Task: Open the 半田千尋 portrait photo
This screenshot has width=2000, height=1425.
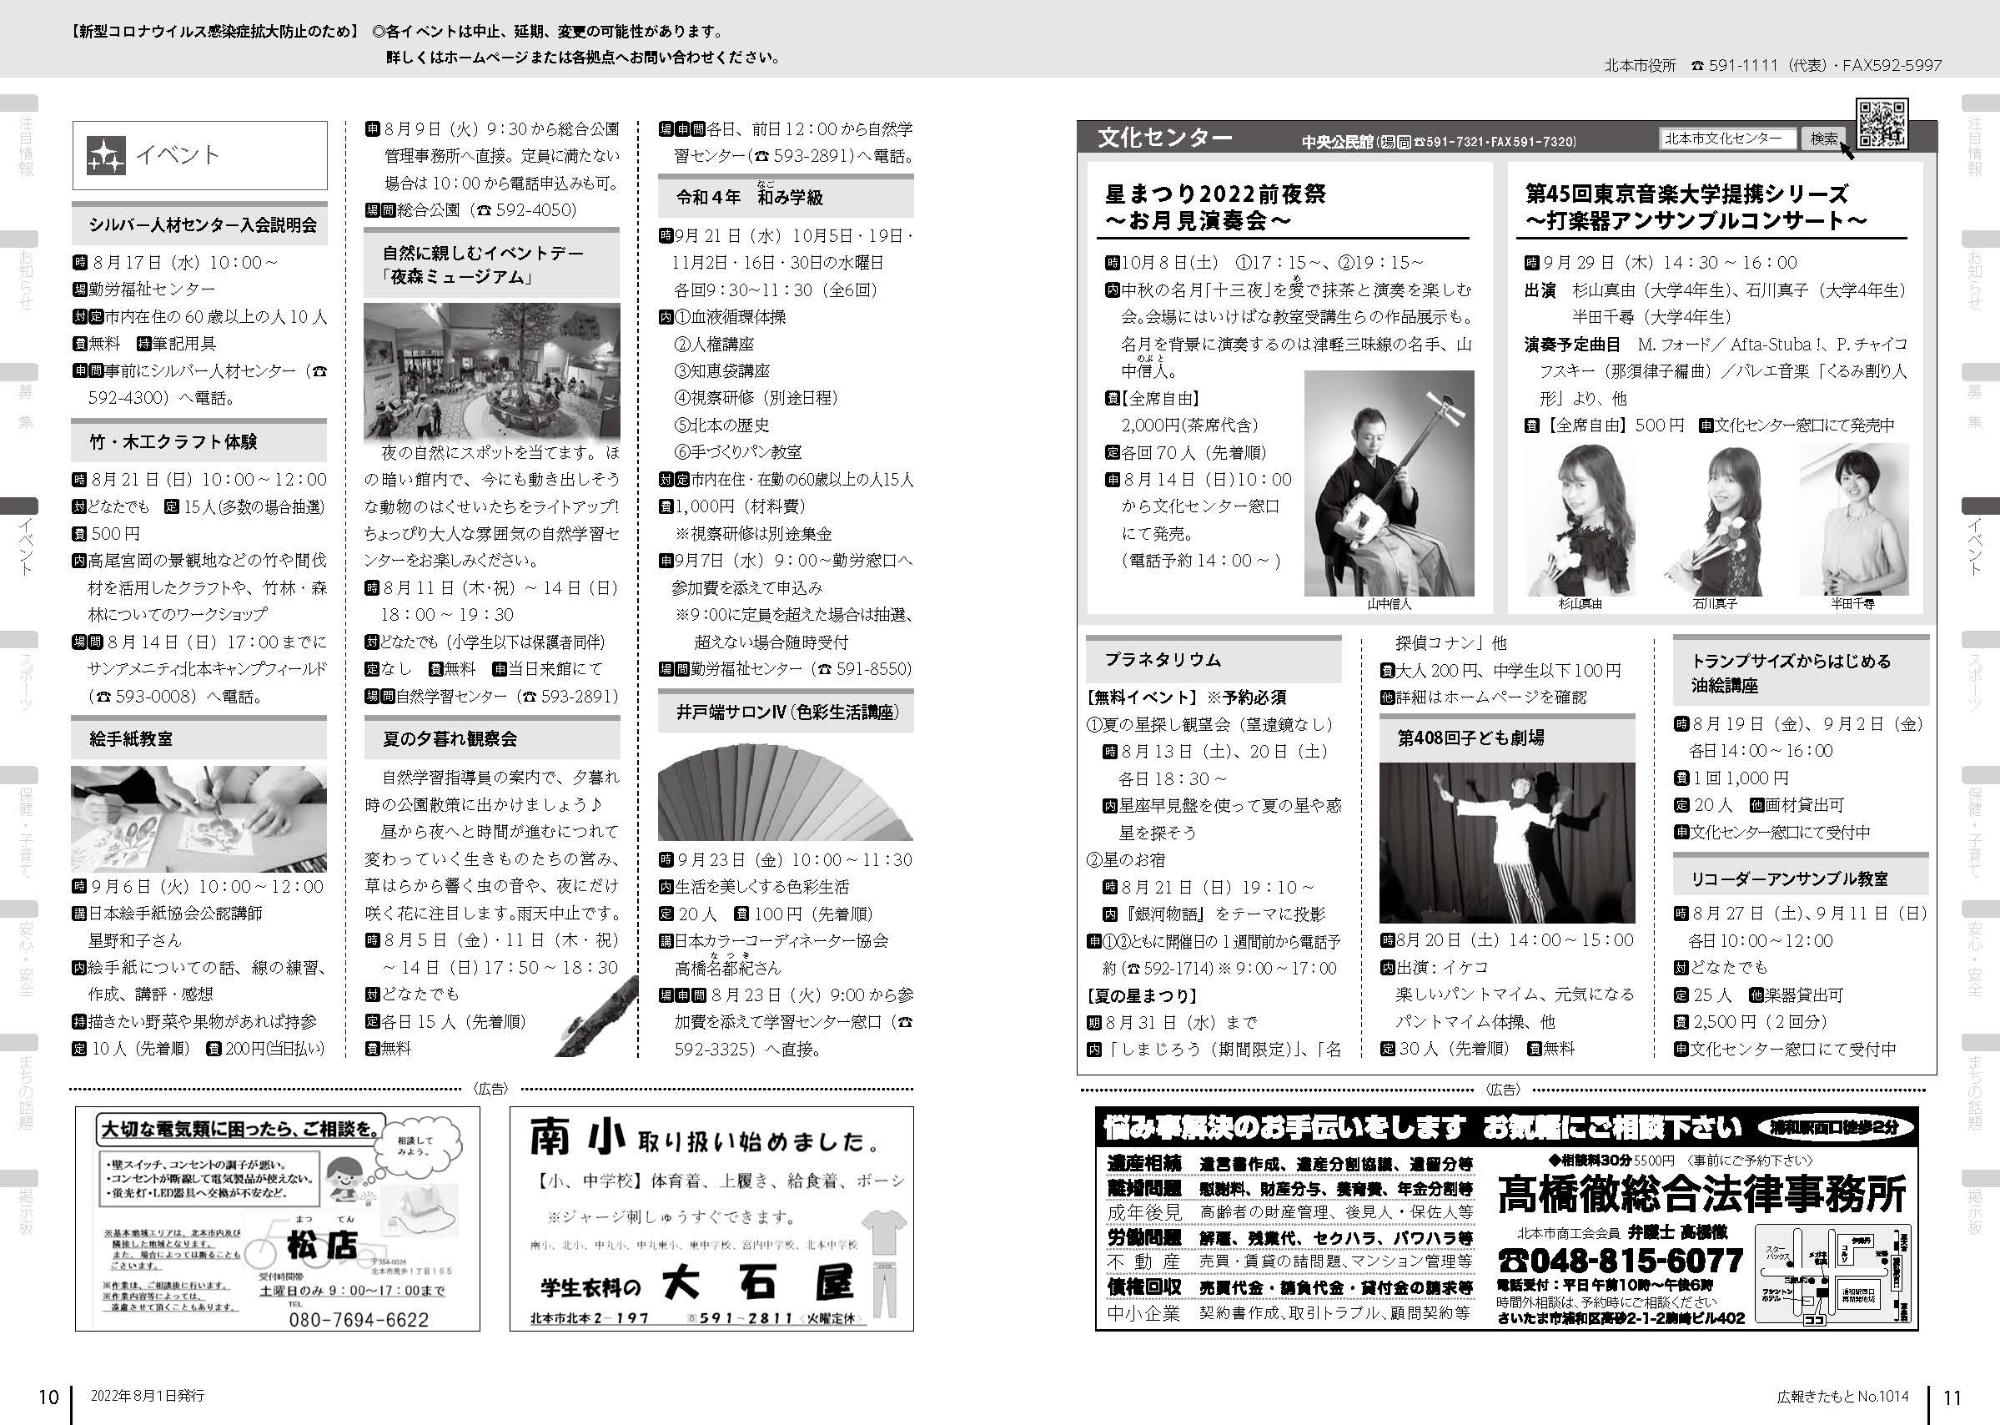Action: click(1853, 519)
